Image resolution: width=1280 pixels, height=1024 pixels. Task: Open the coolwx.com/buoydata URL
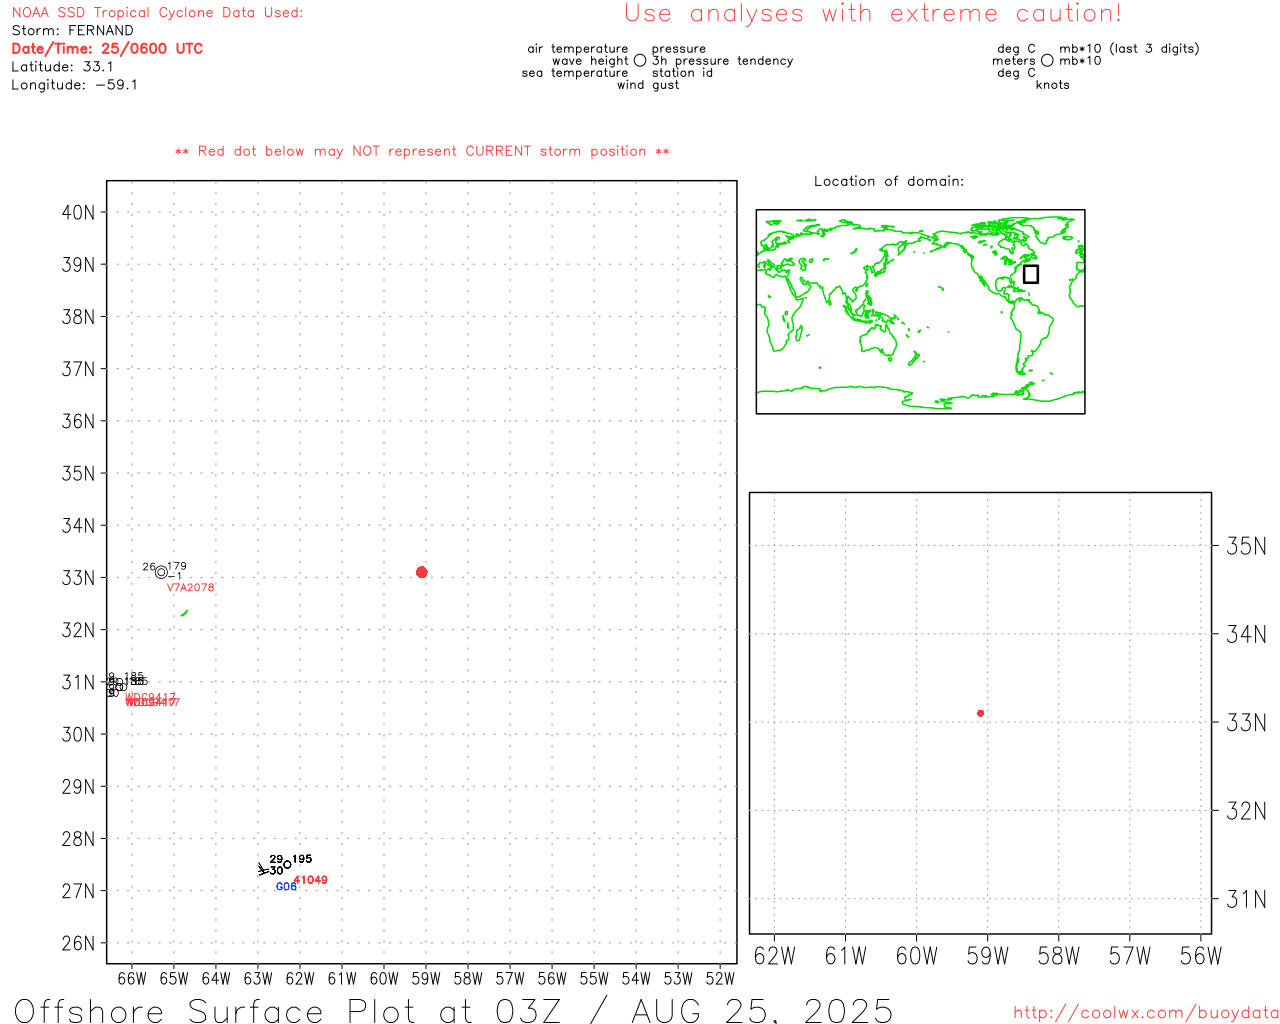pos(1146,1013)
